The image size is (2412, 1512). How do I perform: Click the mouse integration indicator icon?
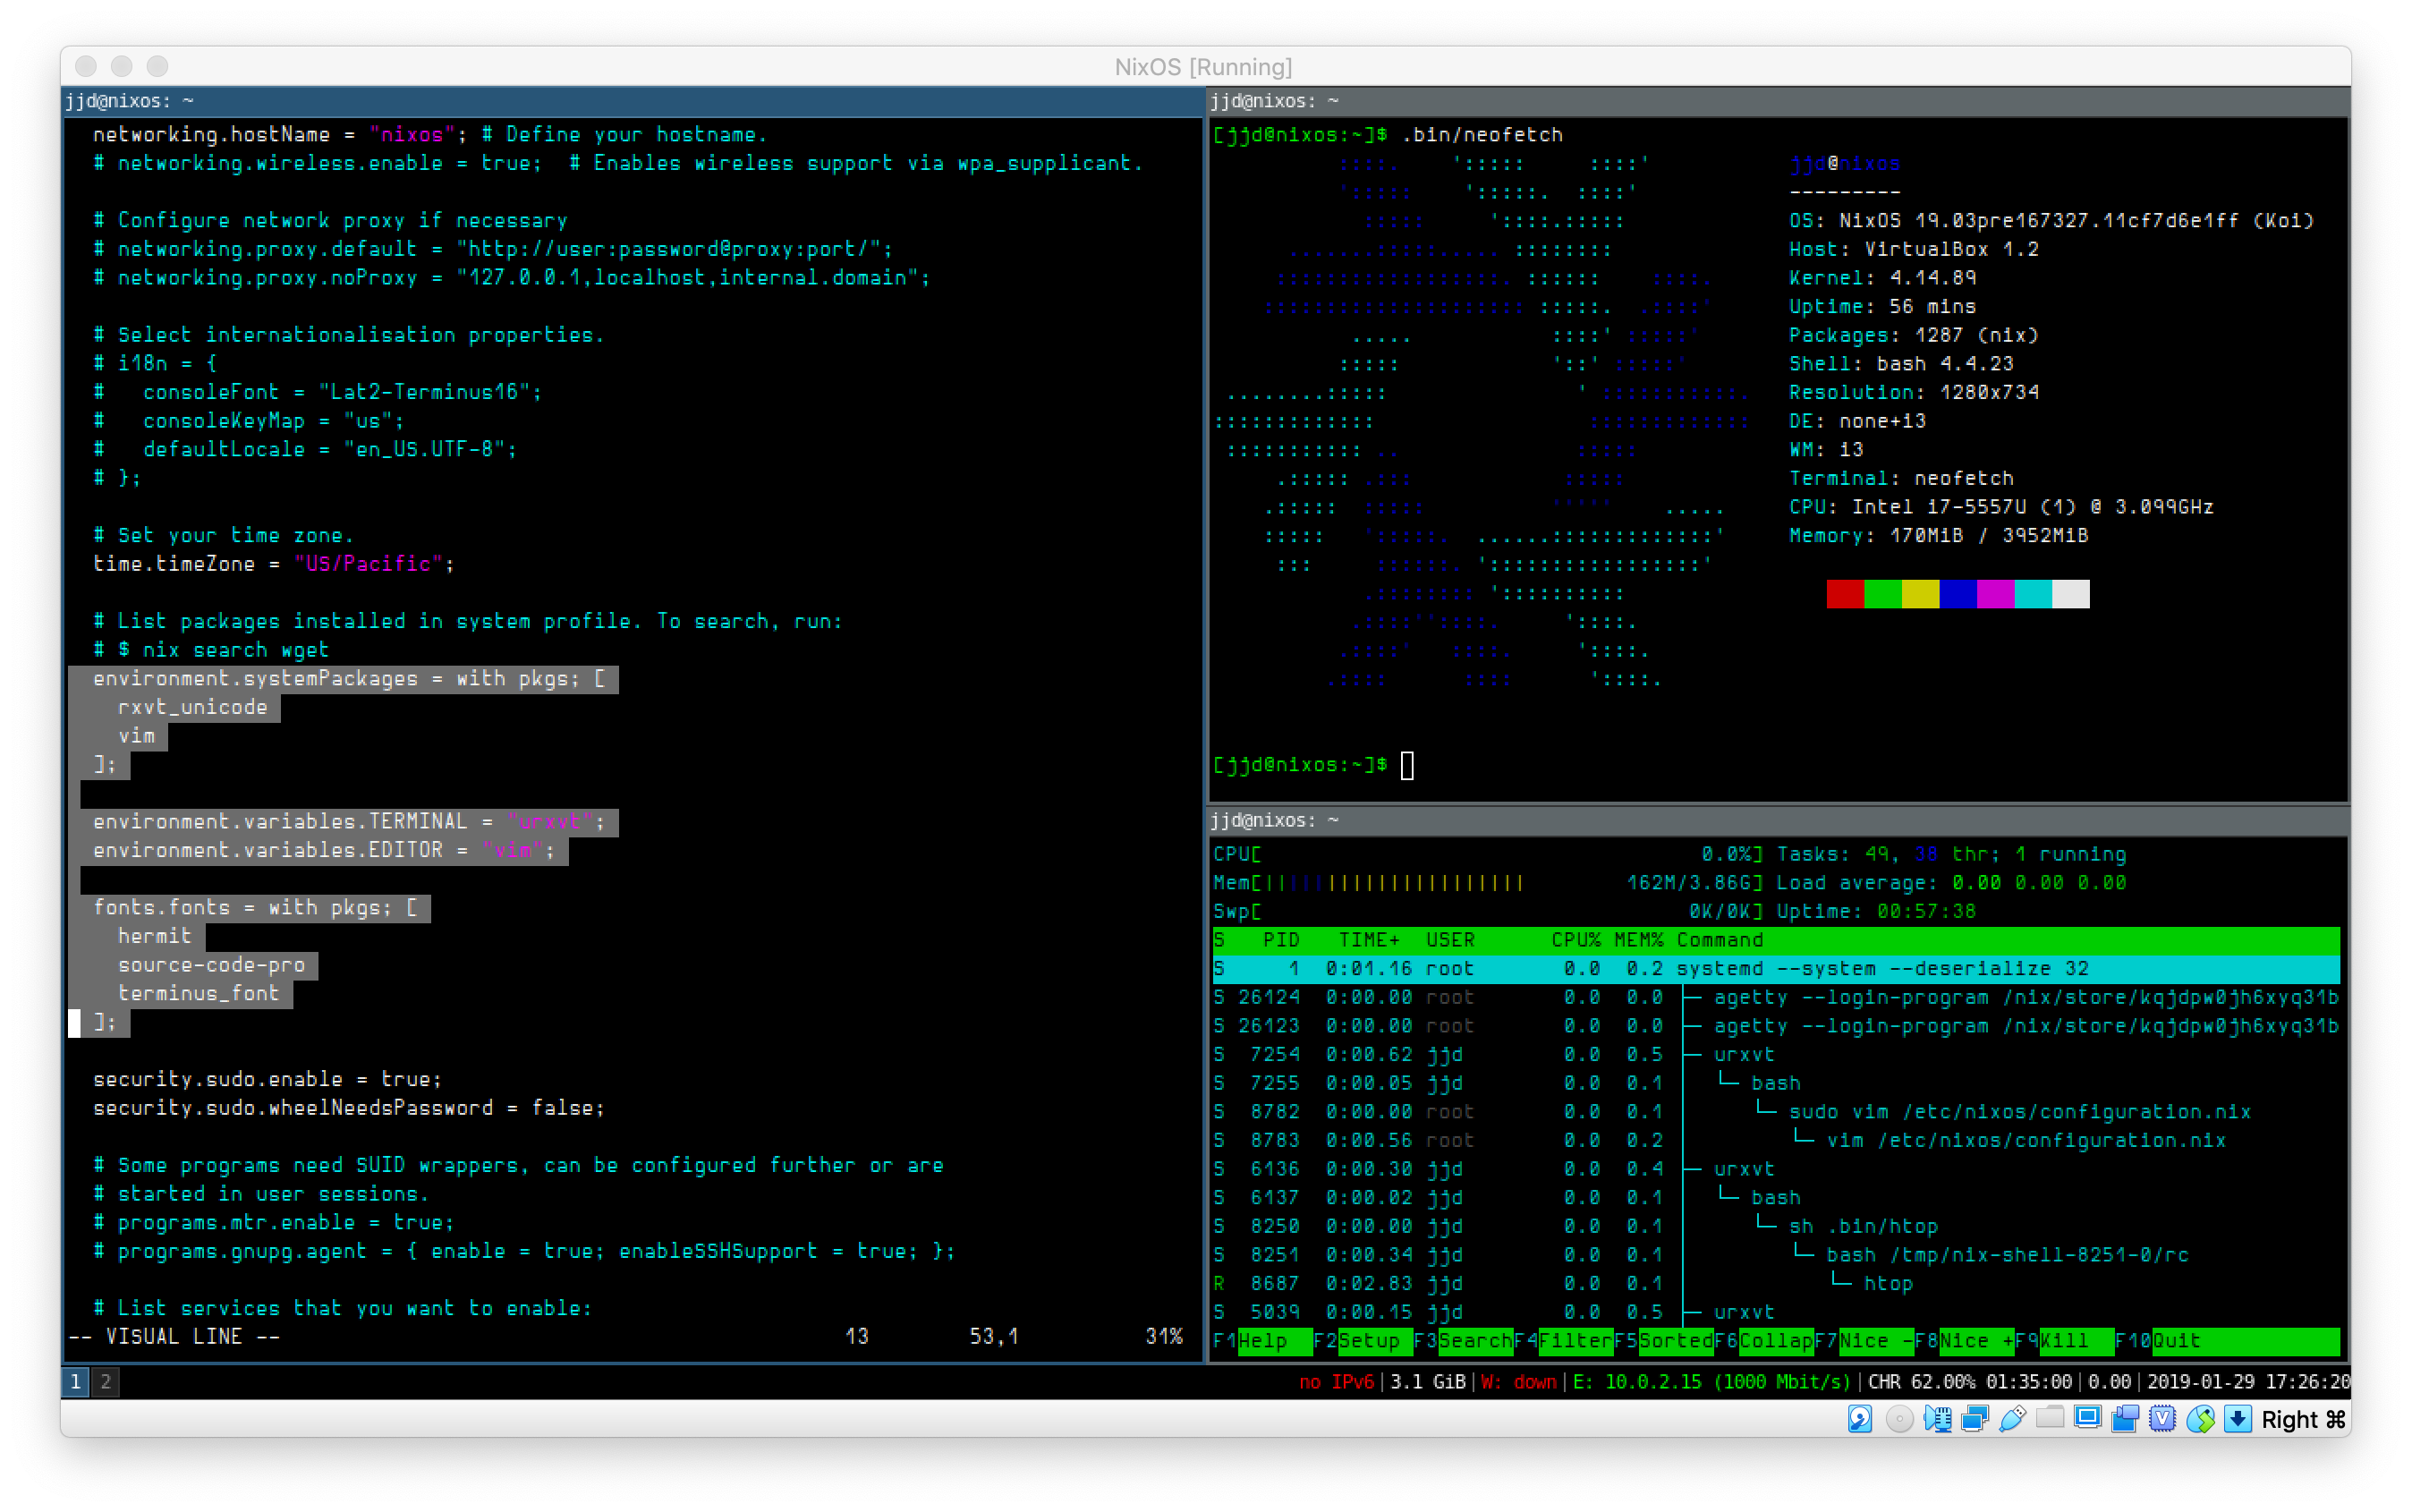pos(2200,1418)
